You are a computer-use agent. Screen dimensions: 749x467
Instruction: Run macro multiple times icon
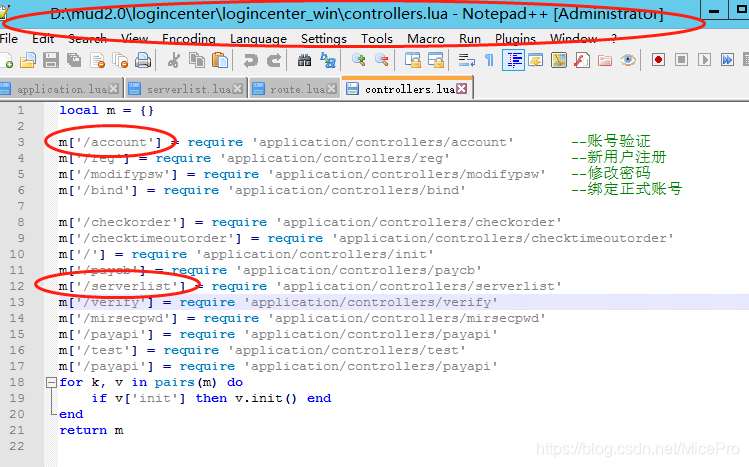(727, 60)
